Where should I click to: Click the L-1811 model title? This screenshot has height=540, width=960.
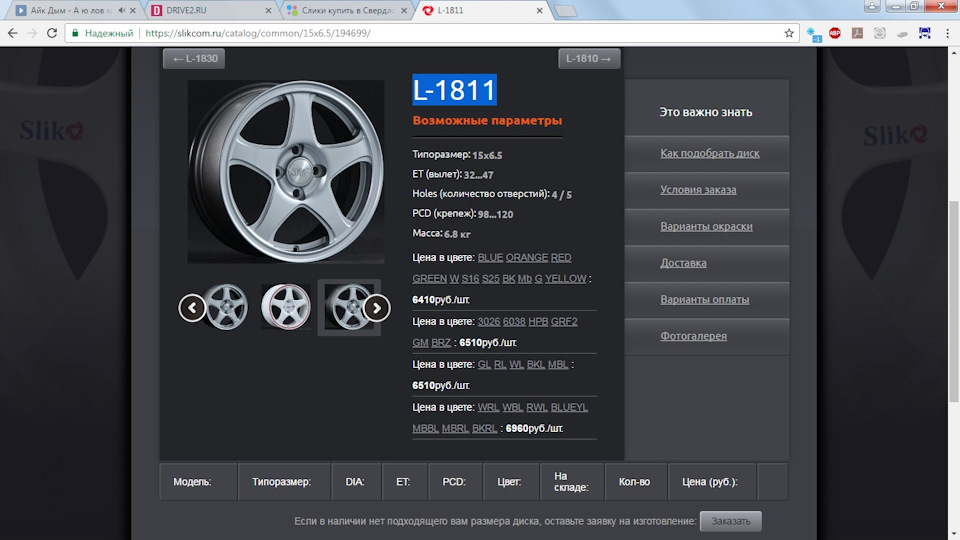[x=454, y=90]
